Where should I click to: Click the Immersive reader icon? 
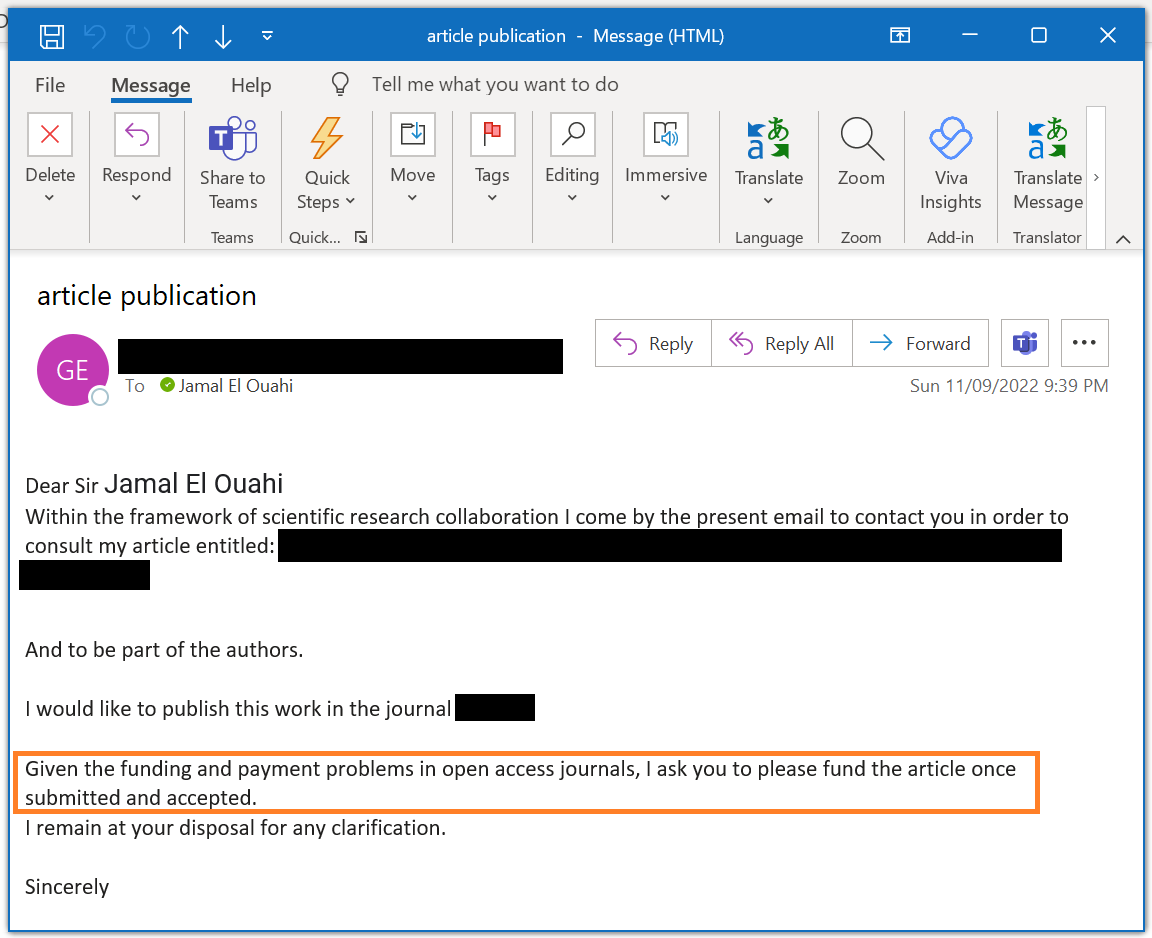(x=666, y=134)
